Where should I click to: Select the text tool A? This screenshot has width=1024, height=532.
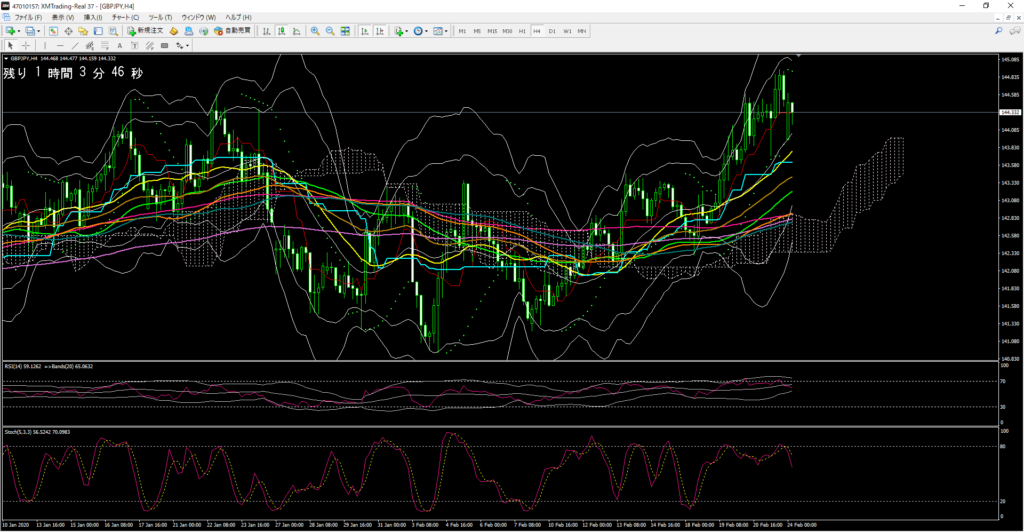tap(120, 45)
